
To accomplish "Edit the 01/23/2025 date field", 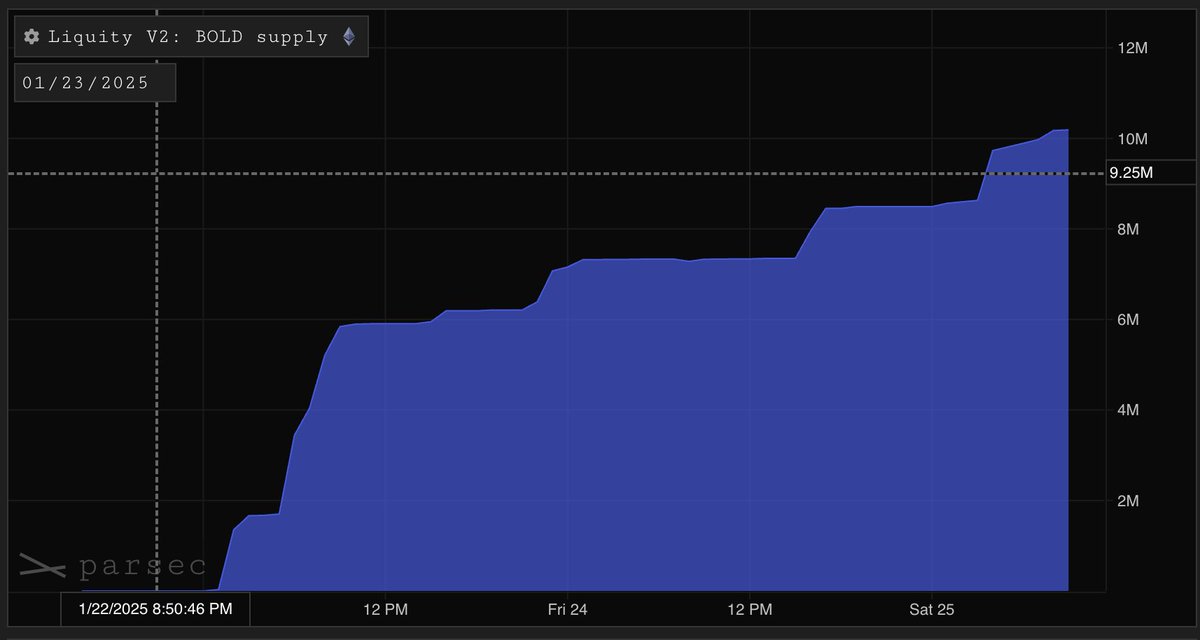I will (x=96, y=83).
